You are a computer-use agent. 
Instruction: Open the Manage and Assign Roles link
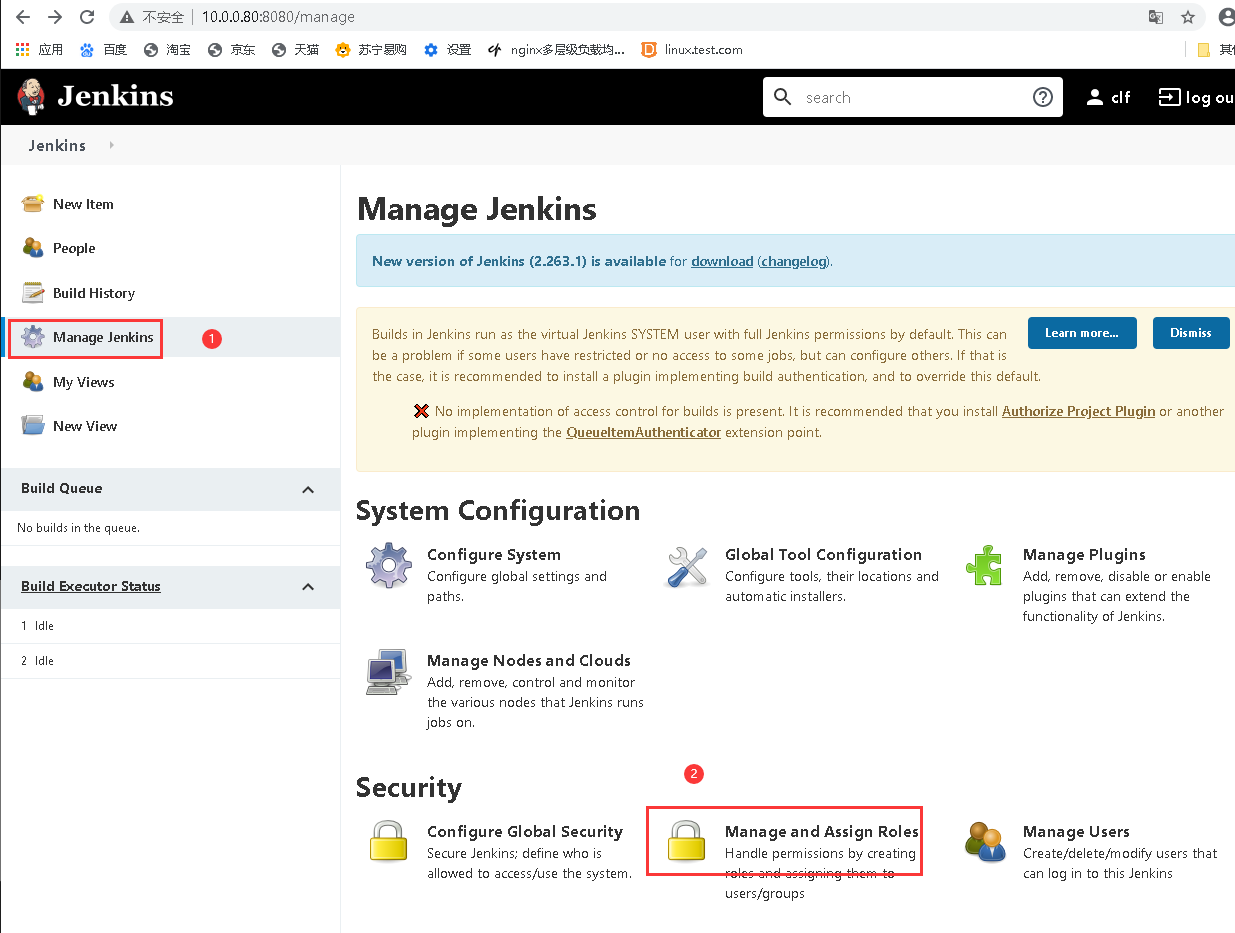[x=822, y=832]
